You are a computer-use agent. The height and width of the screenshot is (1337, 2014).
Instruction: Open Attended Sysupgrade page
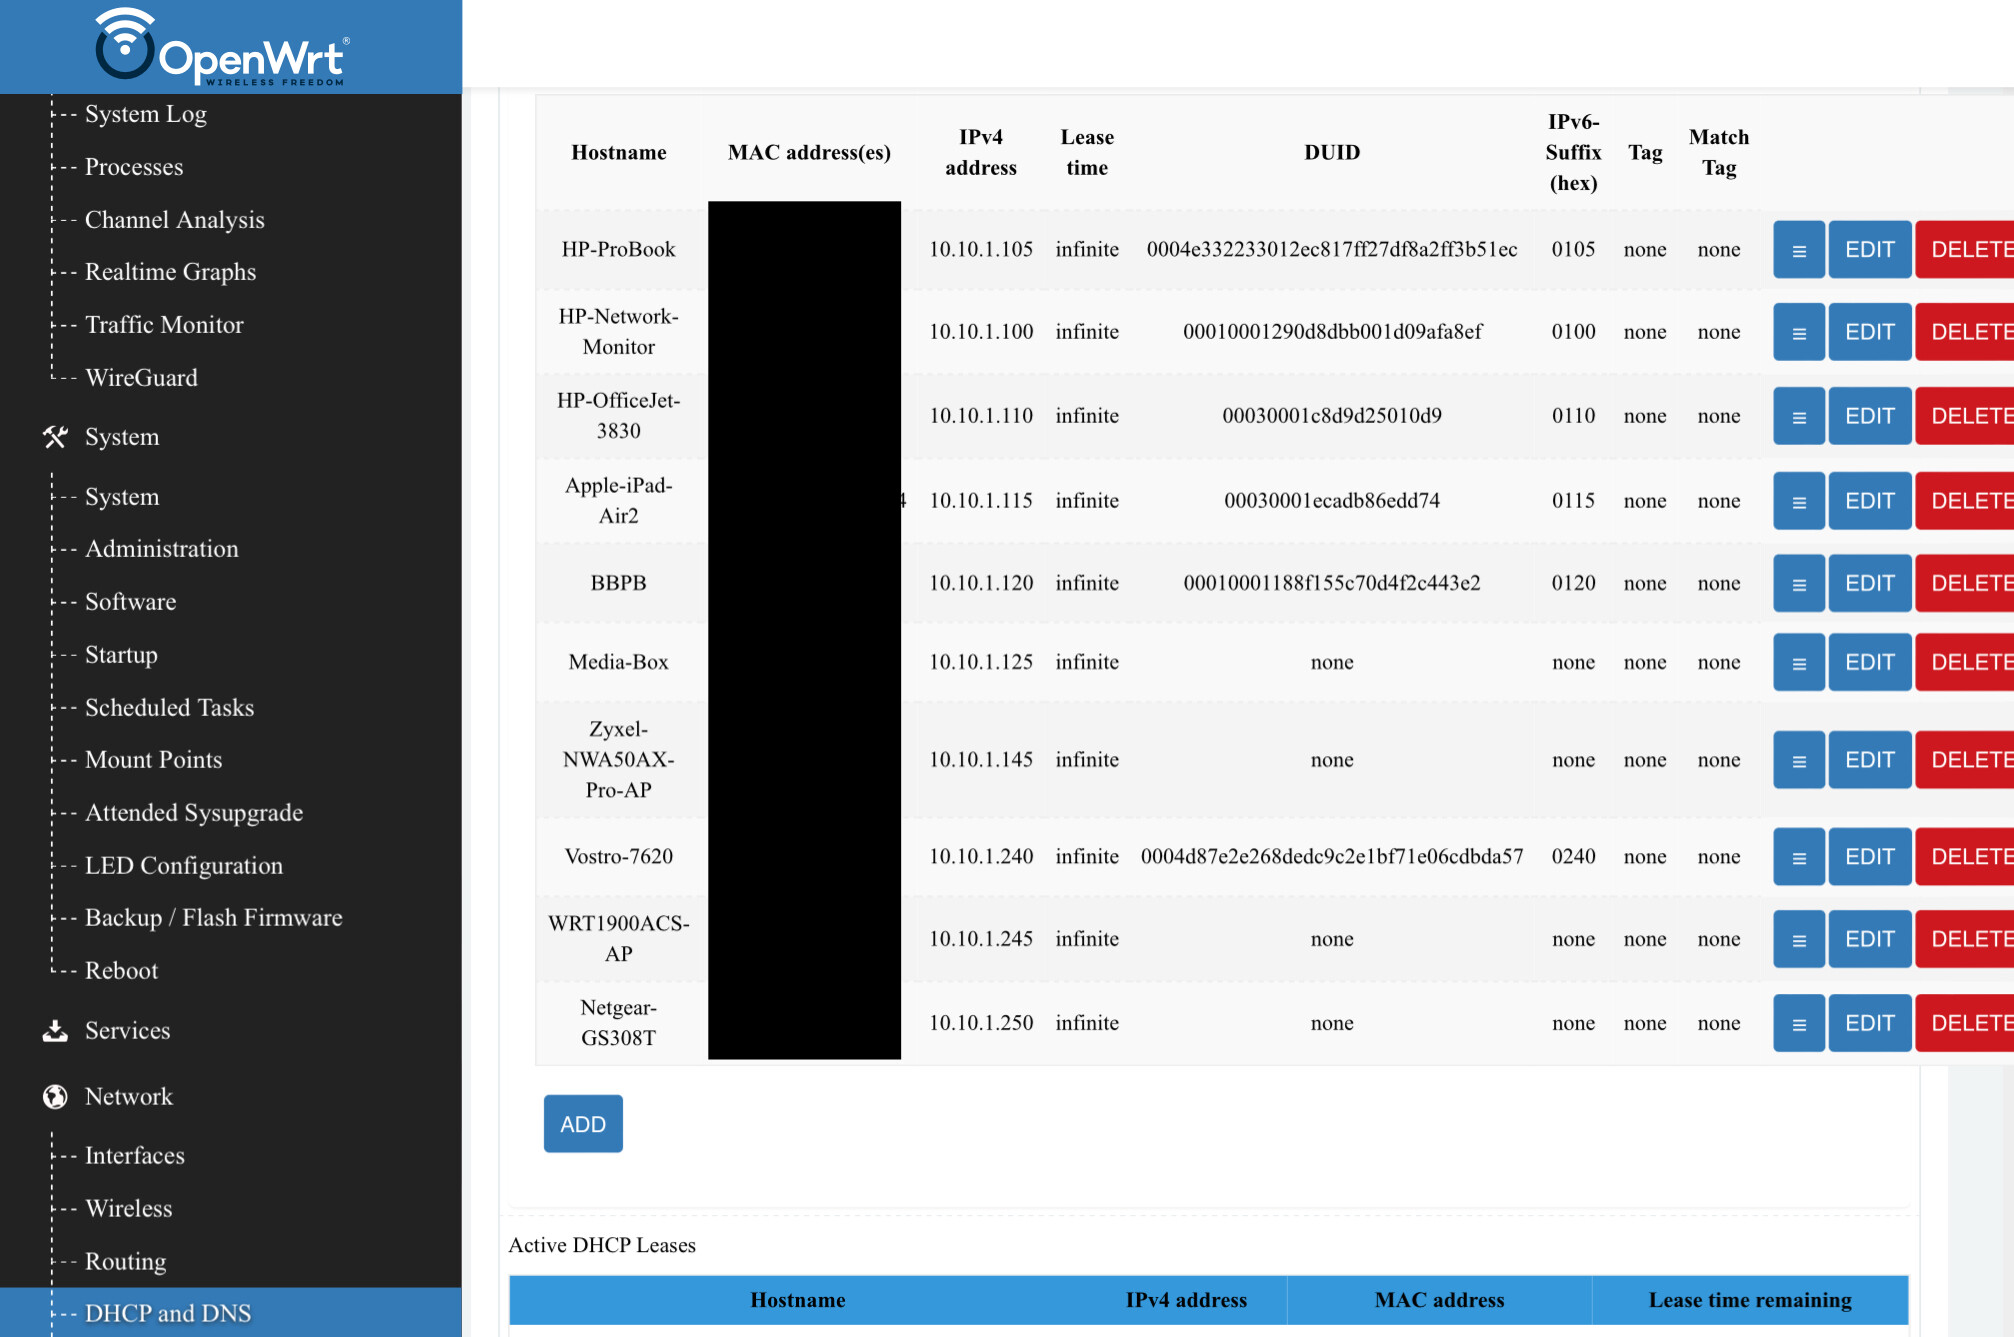(x=194, y=813)
